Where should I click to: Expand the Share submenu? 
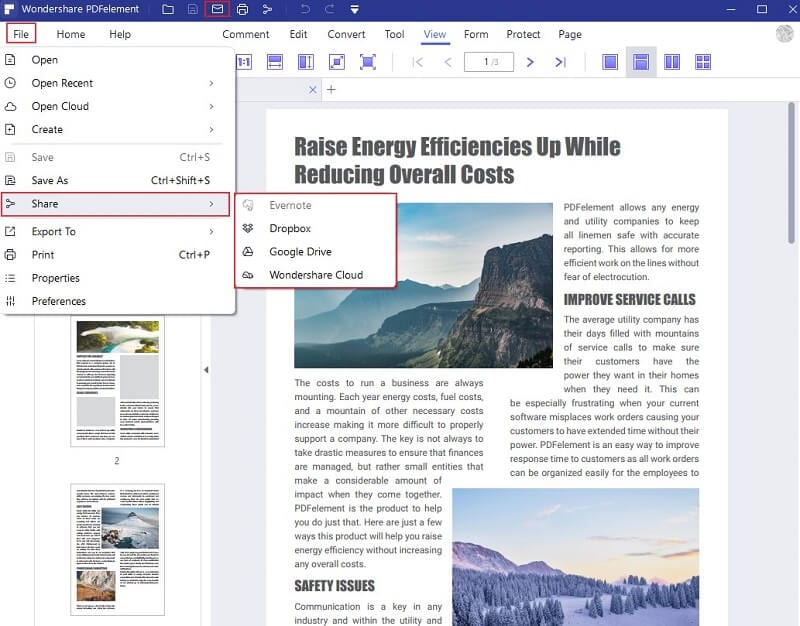[x=115, y=204]
